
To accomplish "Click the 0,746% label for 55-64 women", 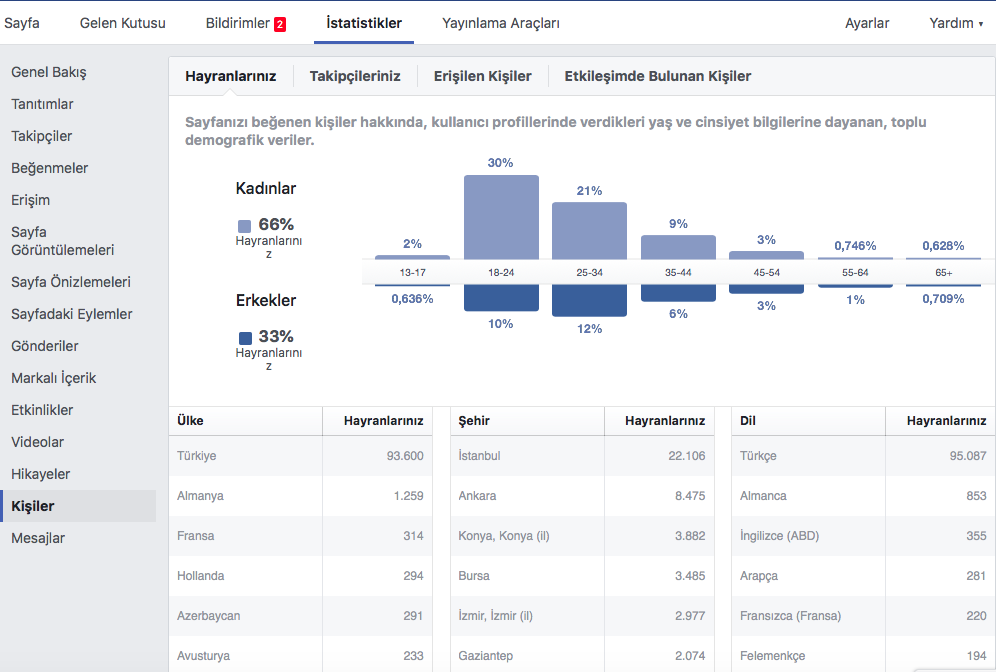I will click(x=855, y=246).
